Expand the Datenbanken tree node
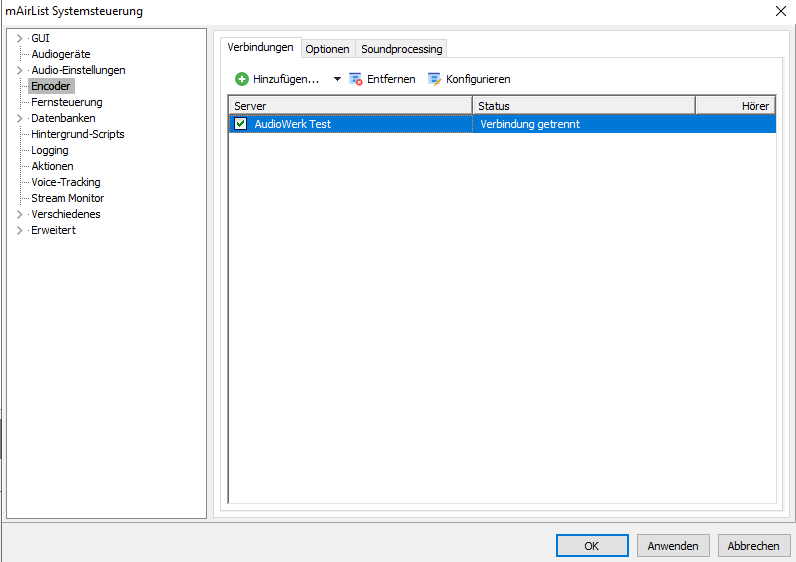Viewport: 796px width, 562px height. tap(20, 118)
